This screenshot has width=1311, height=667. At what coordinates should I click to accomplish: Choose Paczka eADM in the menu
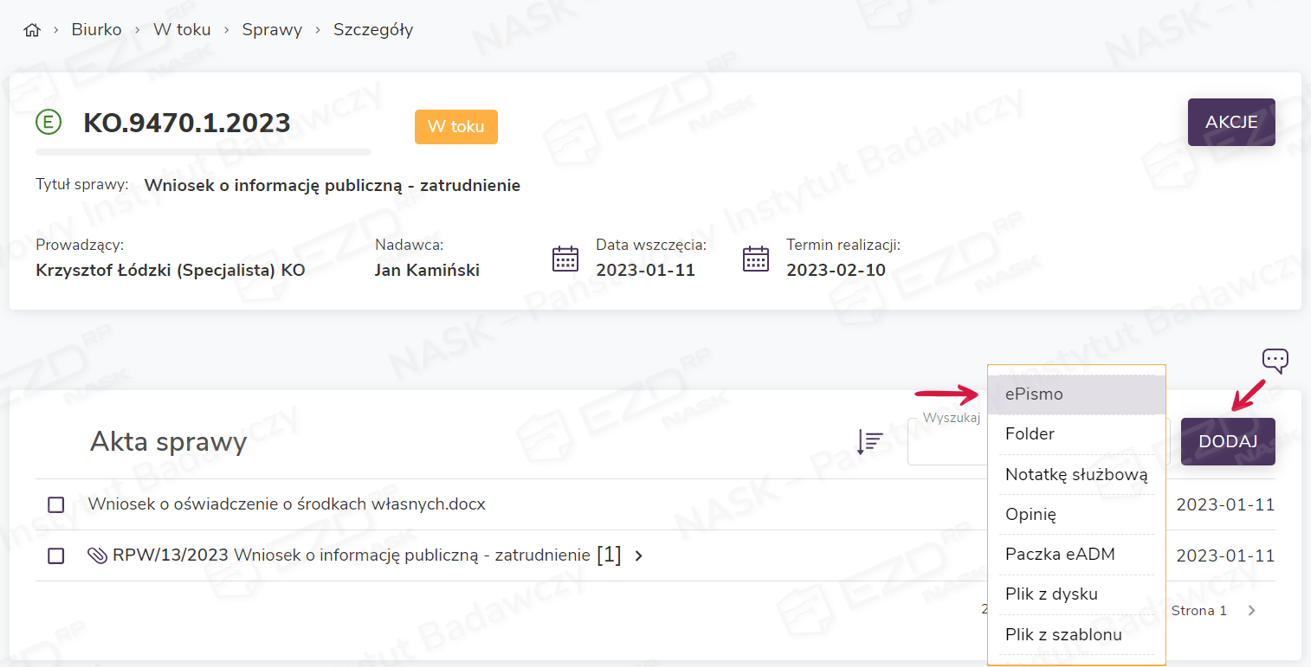click(1059, 554)
